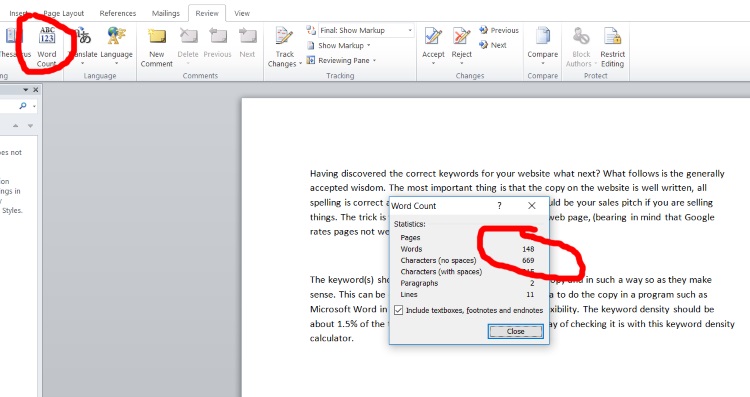Expand the Final: Show Markup dropdown

[x=410, y=30]
